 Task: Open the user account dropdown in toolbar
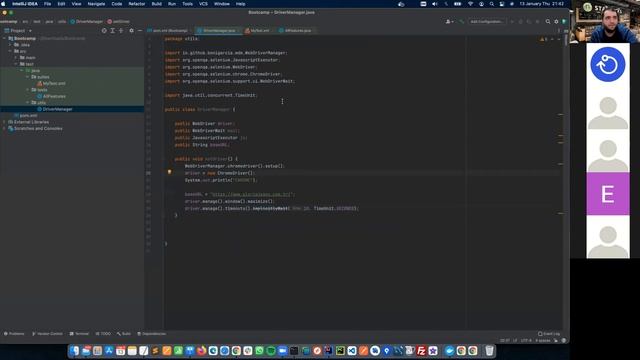(449, 22)
